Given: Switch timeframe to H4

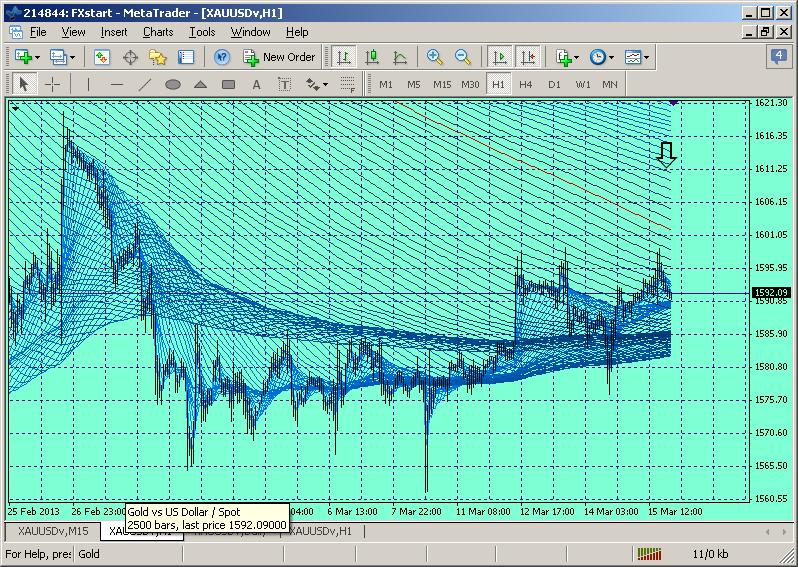Looking at the screenshot, I should point(526,85).
